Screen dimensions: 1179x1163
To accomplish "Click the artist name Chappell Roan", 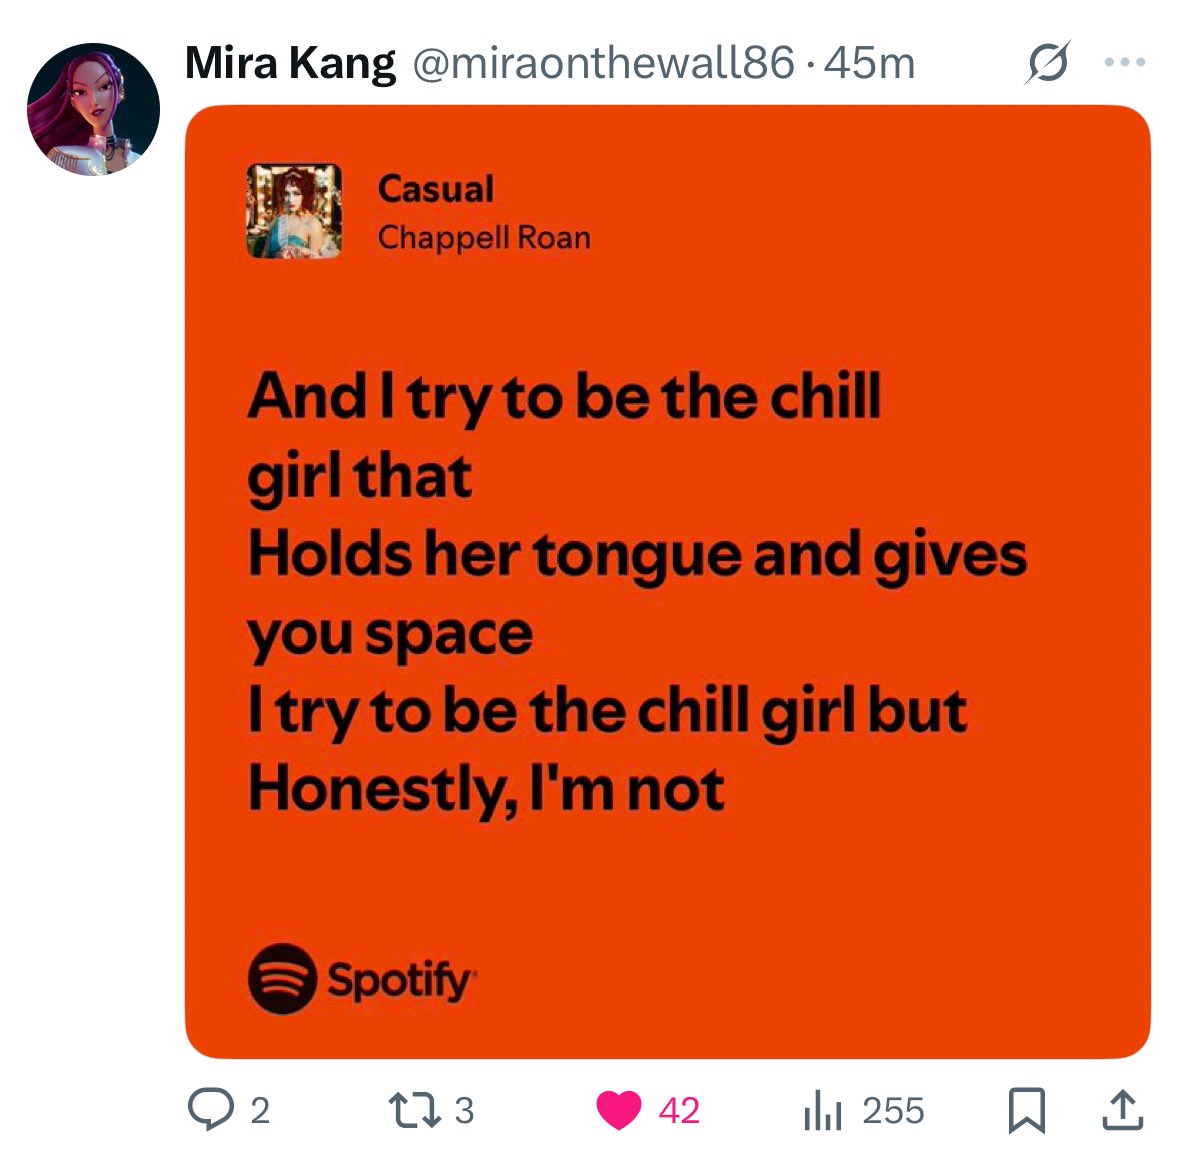I will pos(484,238).
